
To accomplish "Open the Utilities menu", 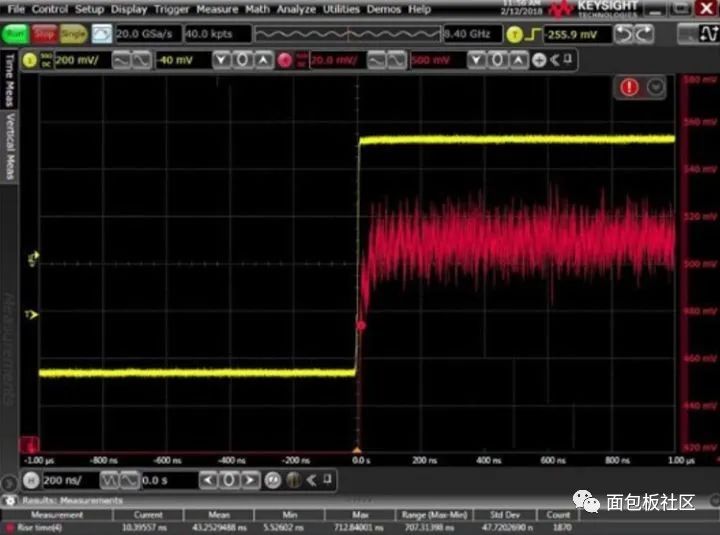I will [x=341, y=9].
